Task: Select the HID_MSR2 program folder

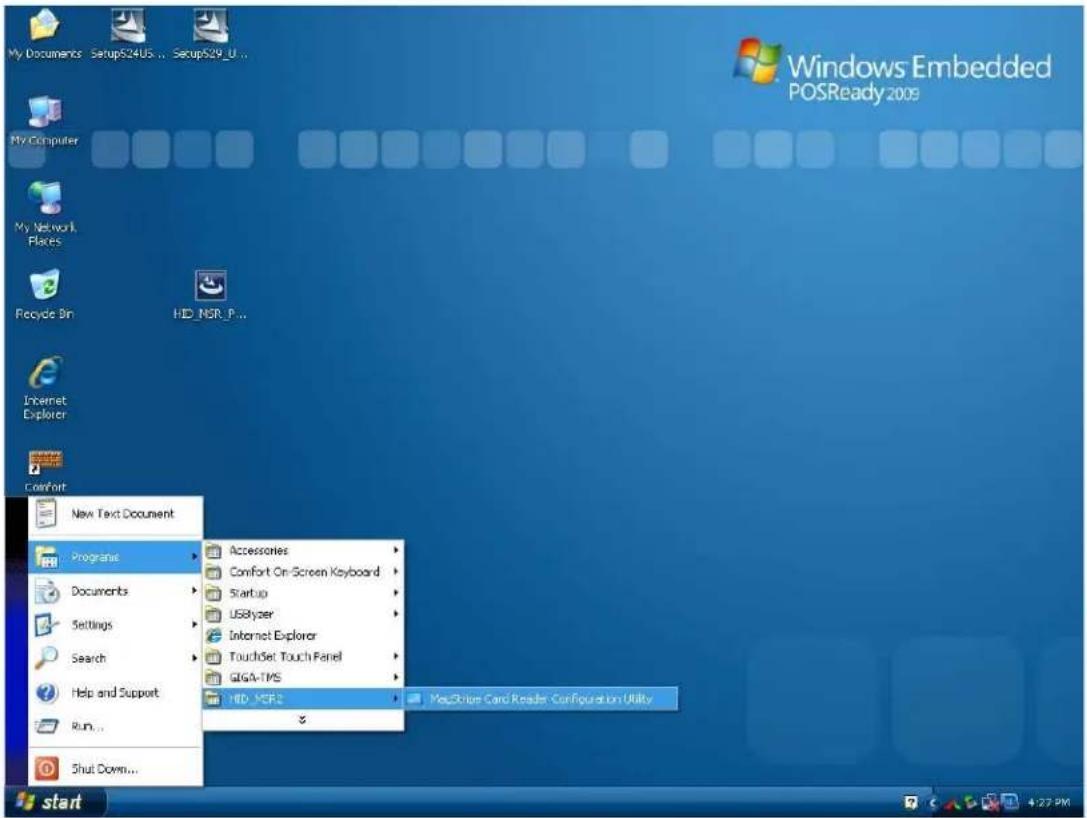Action: tap(303, 699)
